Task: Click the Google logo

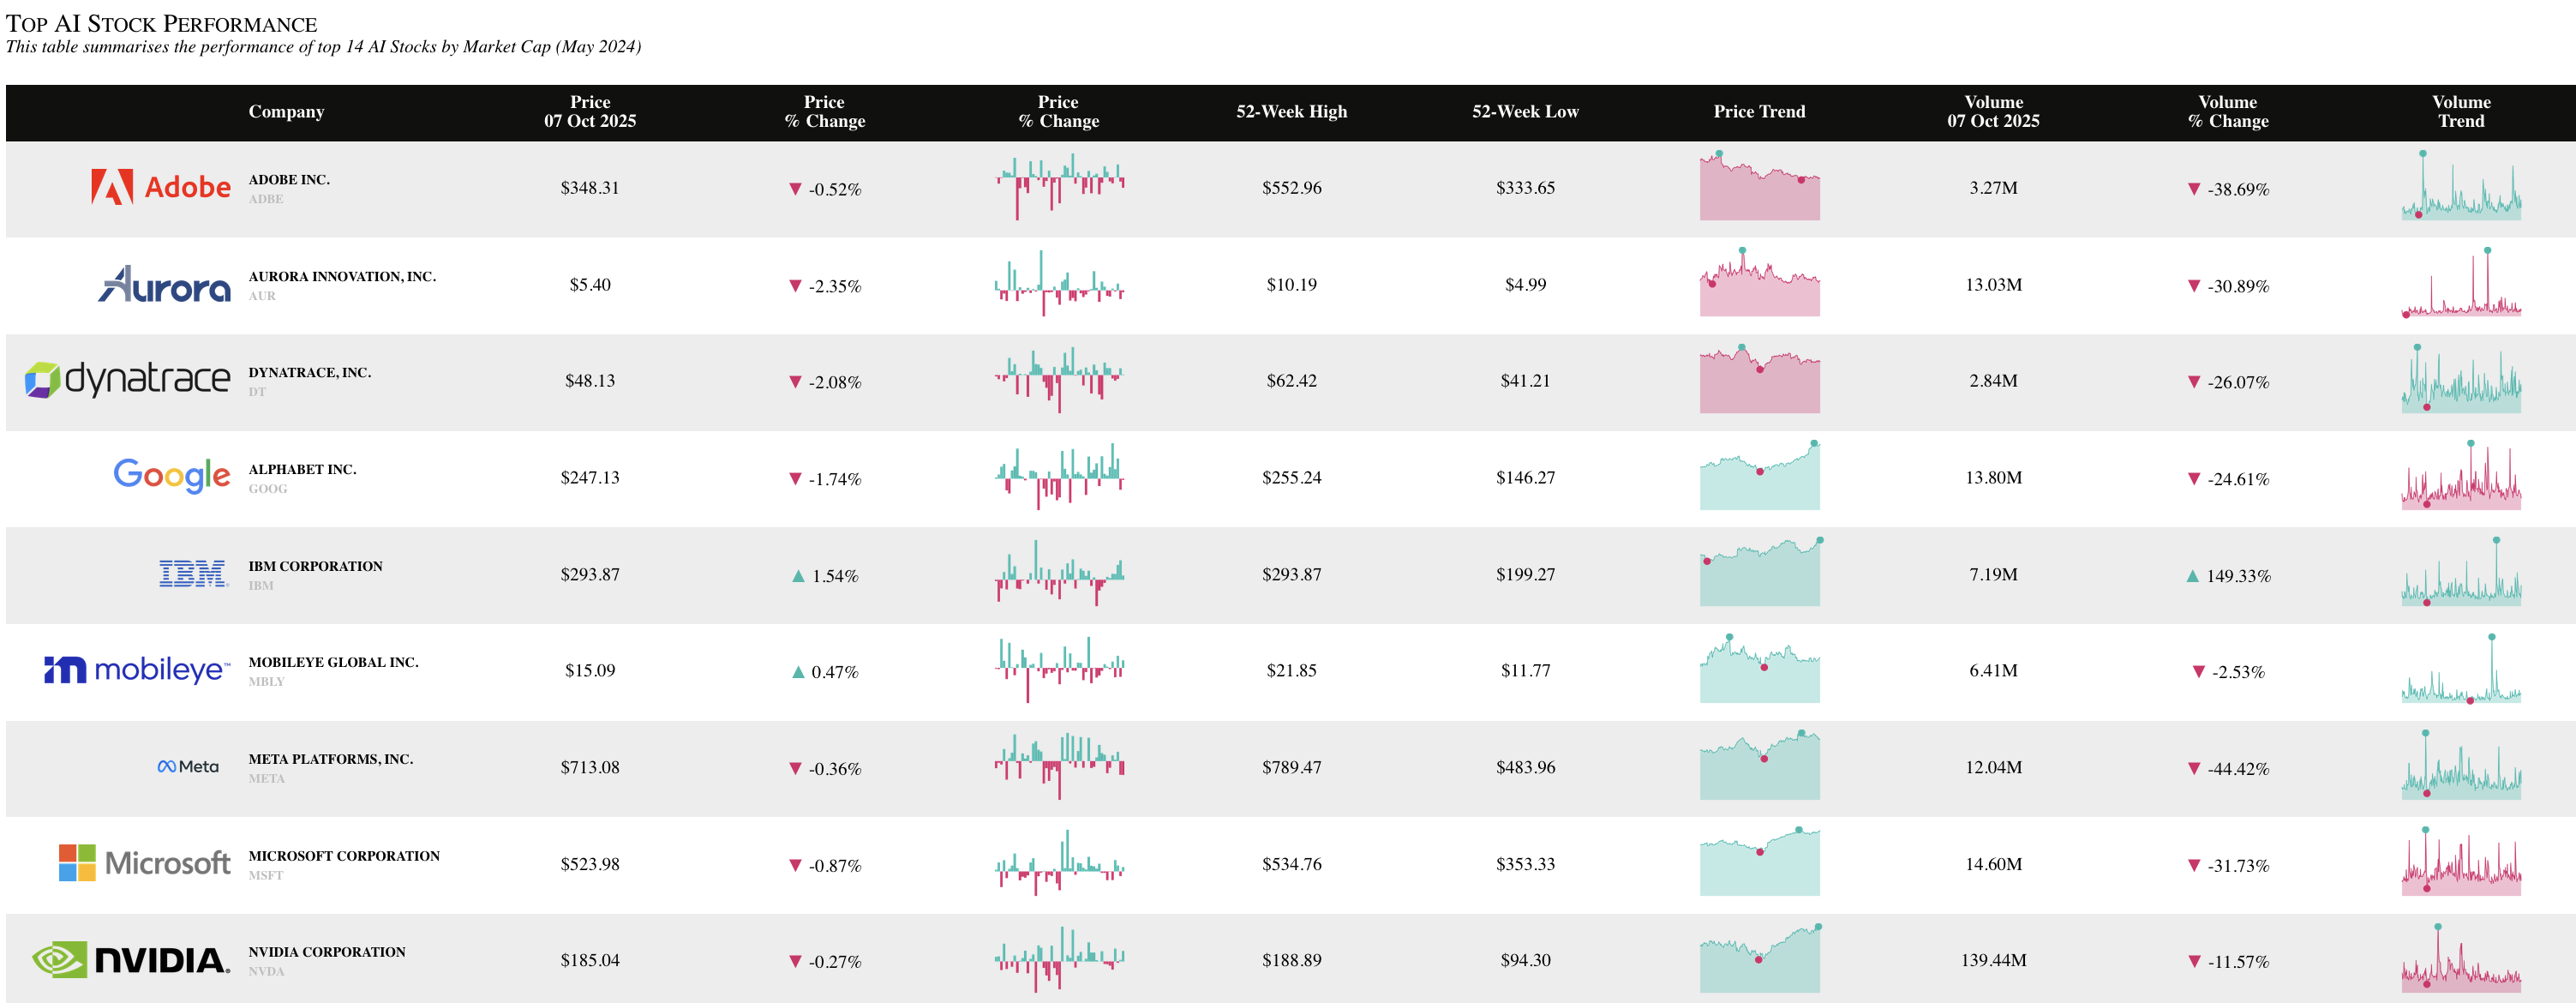Action: tap(172, 476)
